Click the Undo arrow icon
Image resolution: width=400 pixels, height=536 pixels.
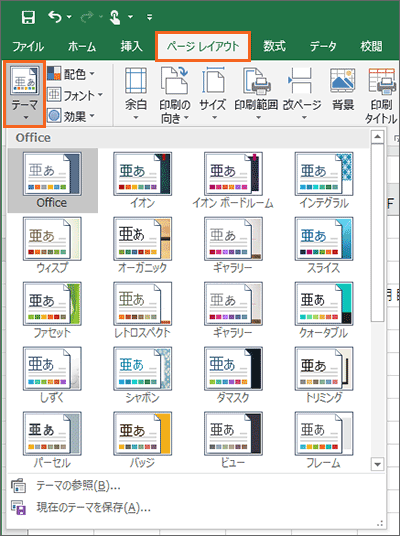click(x=55, y=16)
